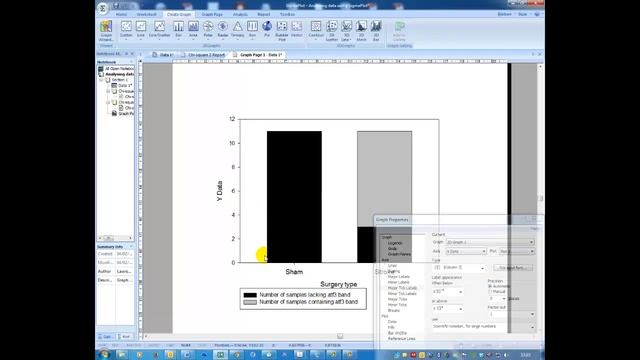Open the Graph Wizard
Viewport: 640px width, 360px height.
[x=106, y=31]
